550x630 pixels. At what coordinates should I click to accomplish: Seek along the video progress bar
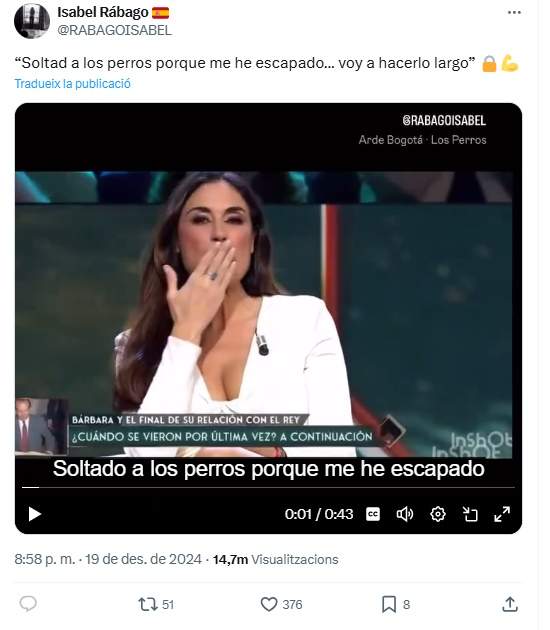268,487
